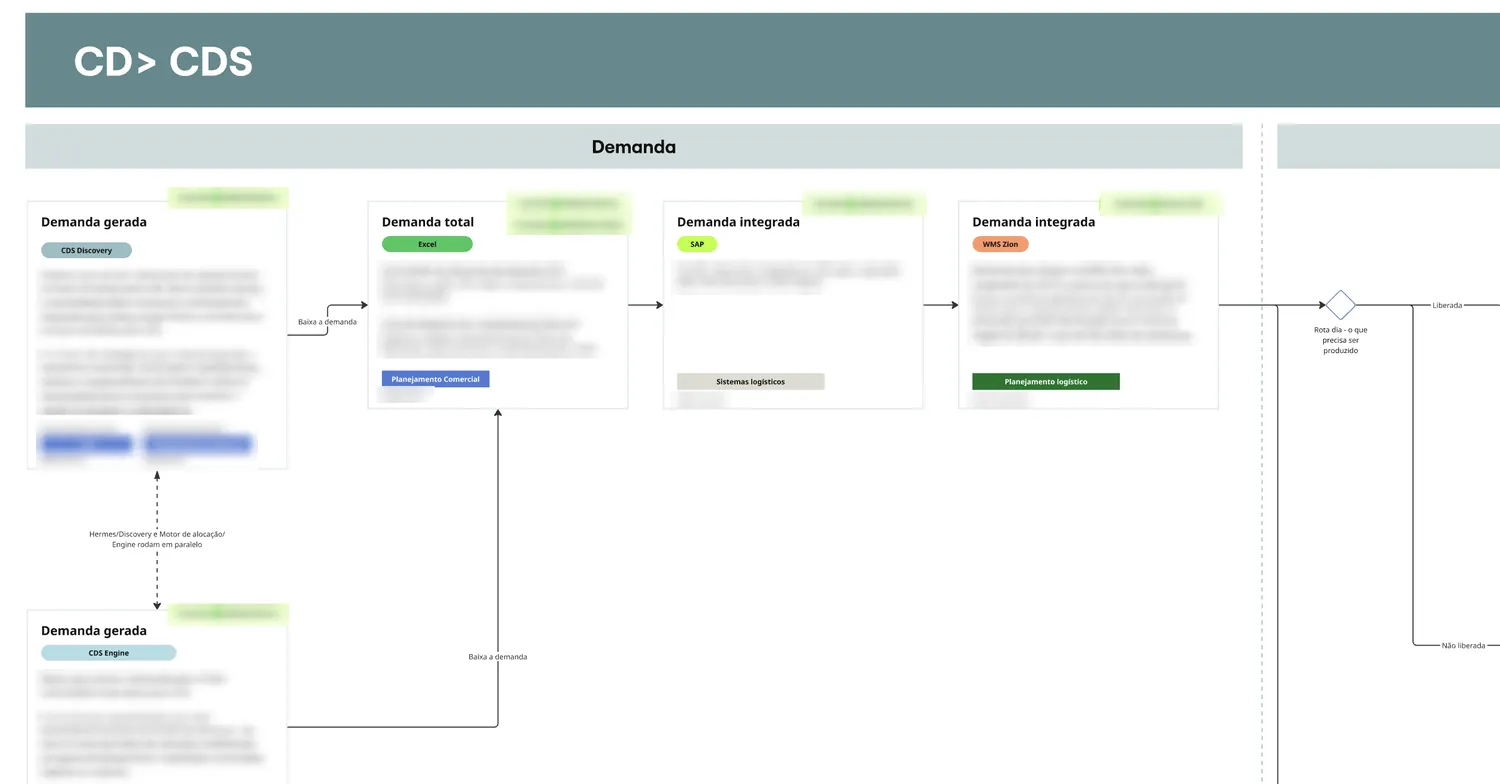
Task: Click the orange "WMS Zion" tag
Action: [x=1000, y=244]
